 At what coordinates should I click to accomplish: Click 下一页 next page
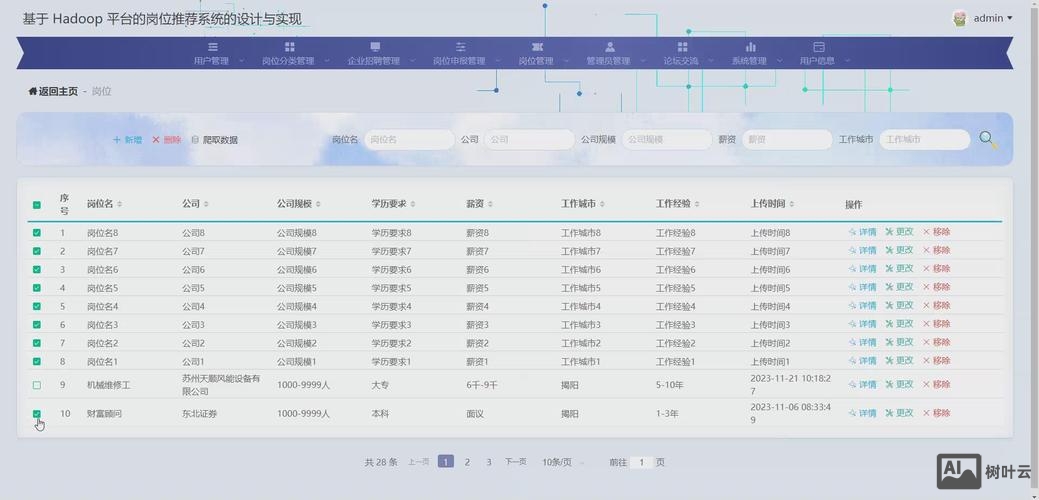(516, 462)
